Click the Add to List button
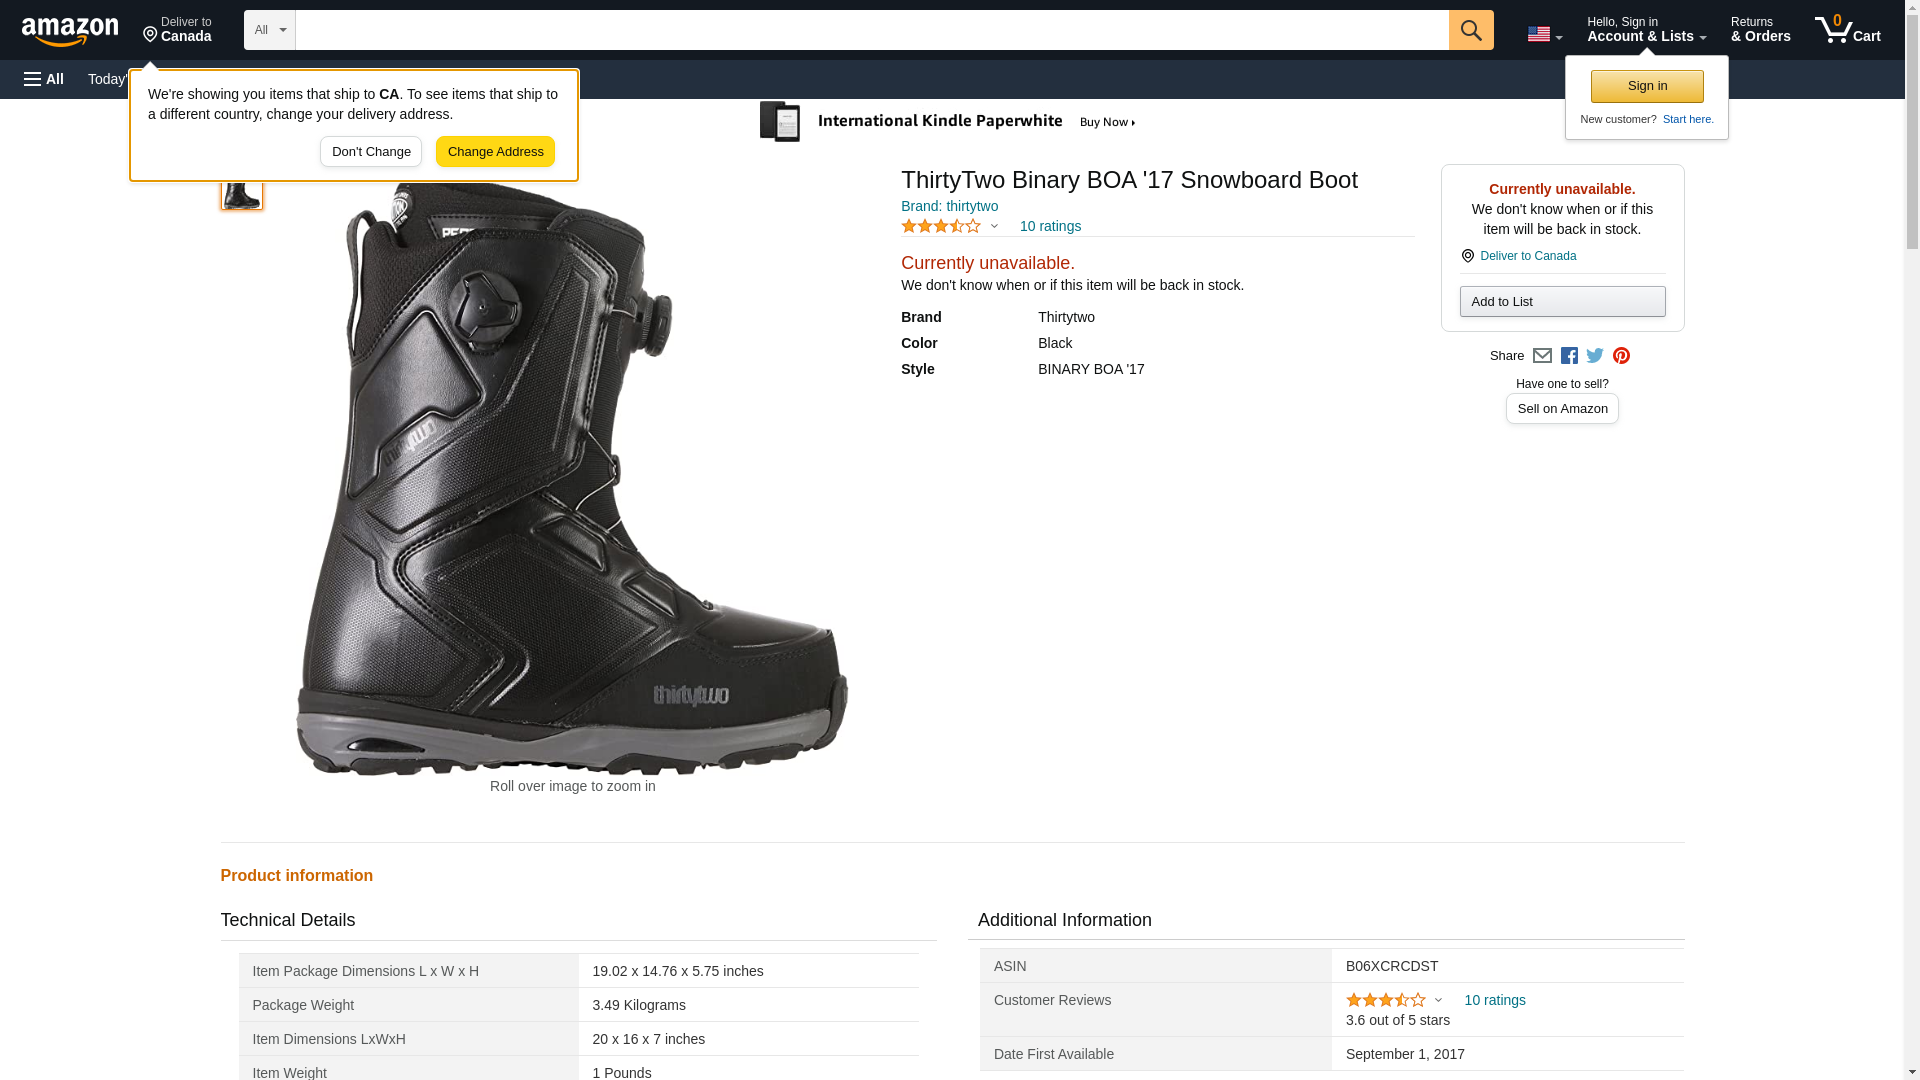The height and width of the screenshot is (1080, 1920). (x=1562, y=302)
